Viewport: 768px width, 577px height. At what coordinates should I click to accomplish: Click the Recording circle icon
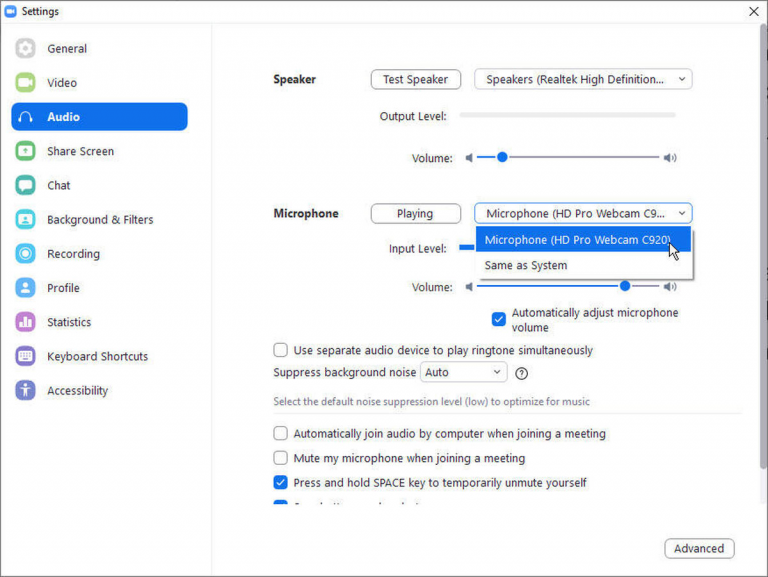pyautogui.click(x=25, y=254)
